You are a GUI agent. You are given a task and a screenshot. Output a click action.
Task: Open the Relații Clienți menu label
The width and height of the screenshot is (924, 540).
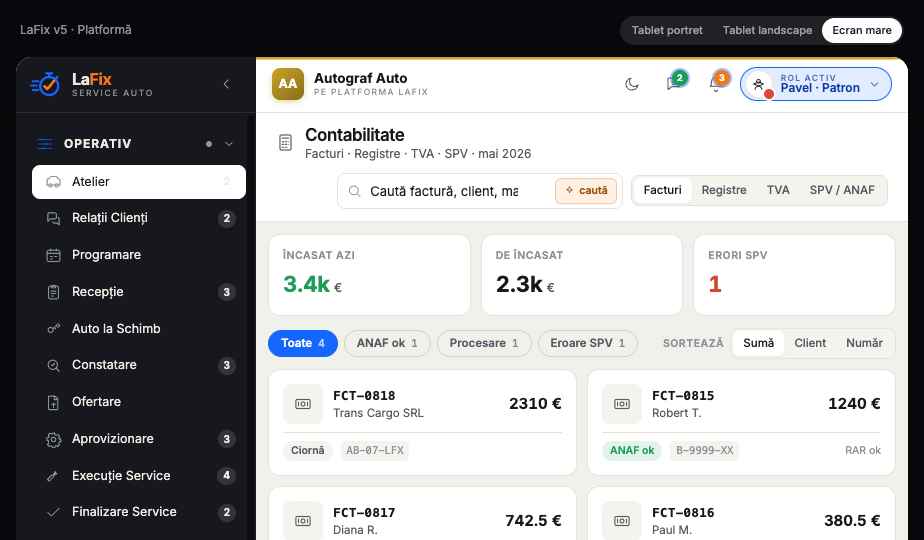point(110,218)
